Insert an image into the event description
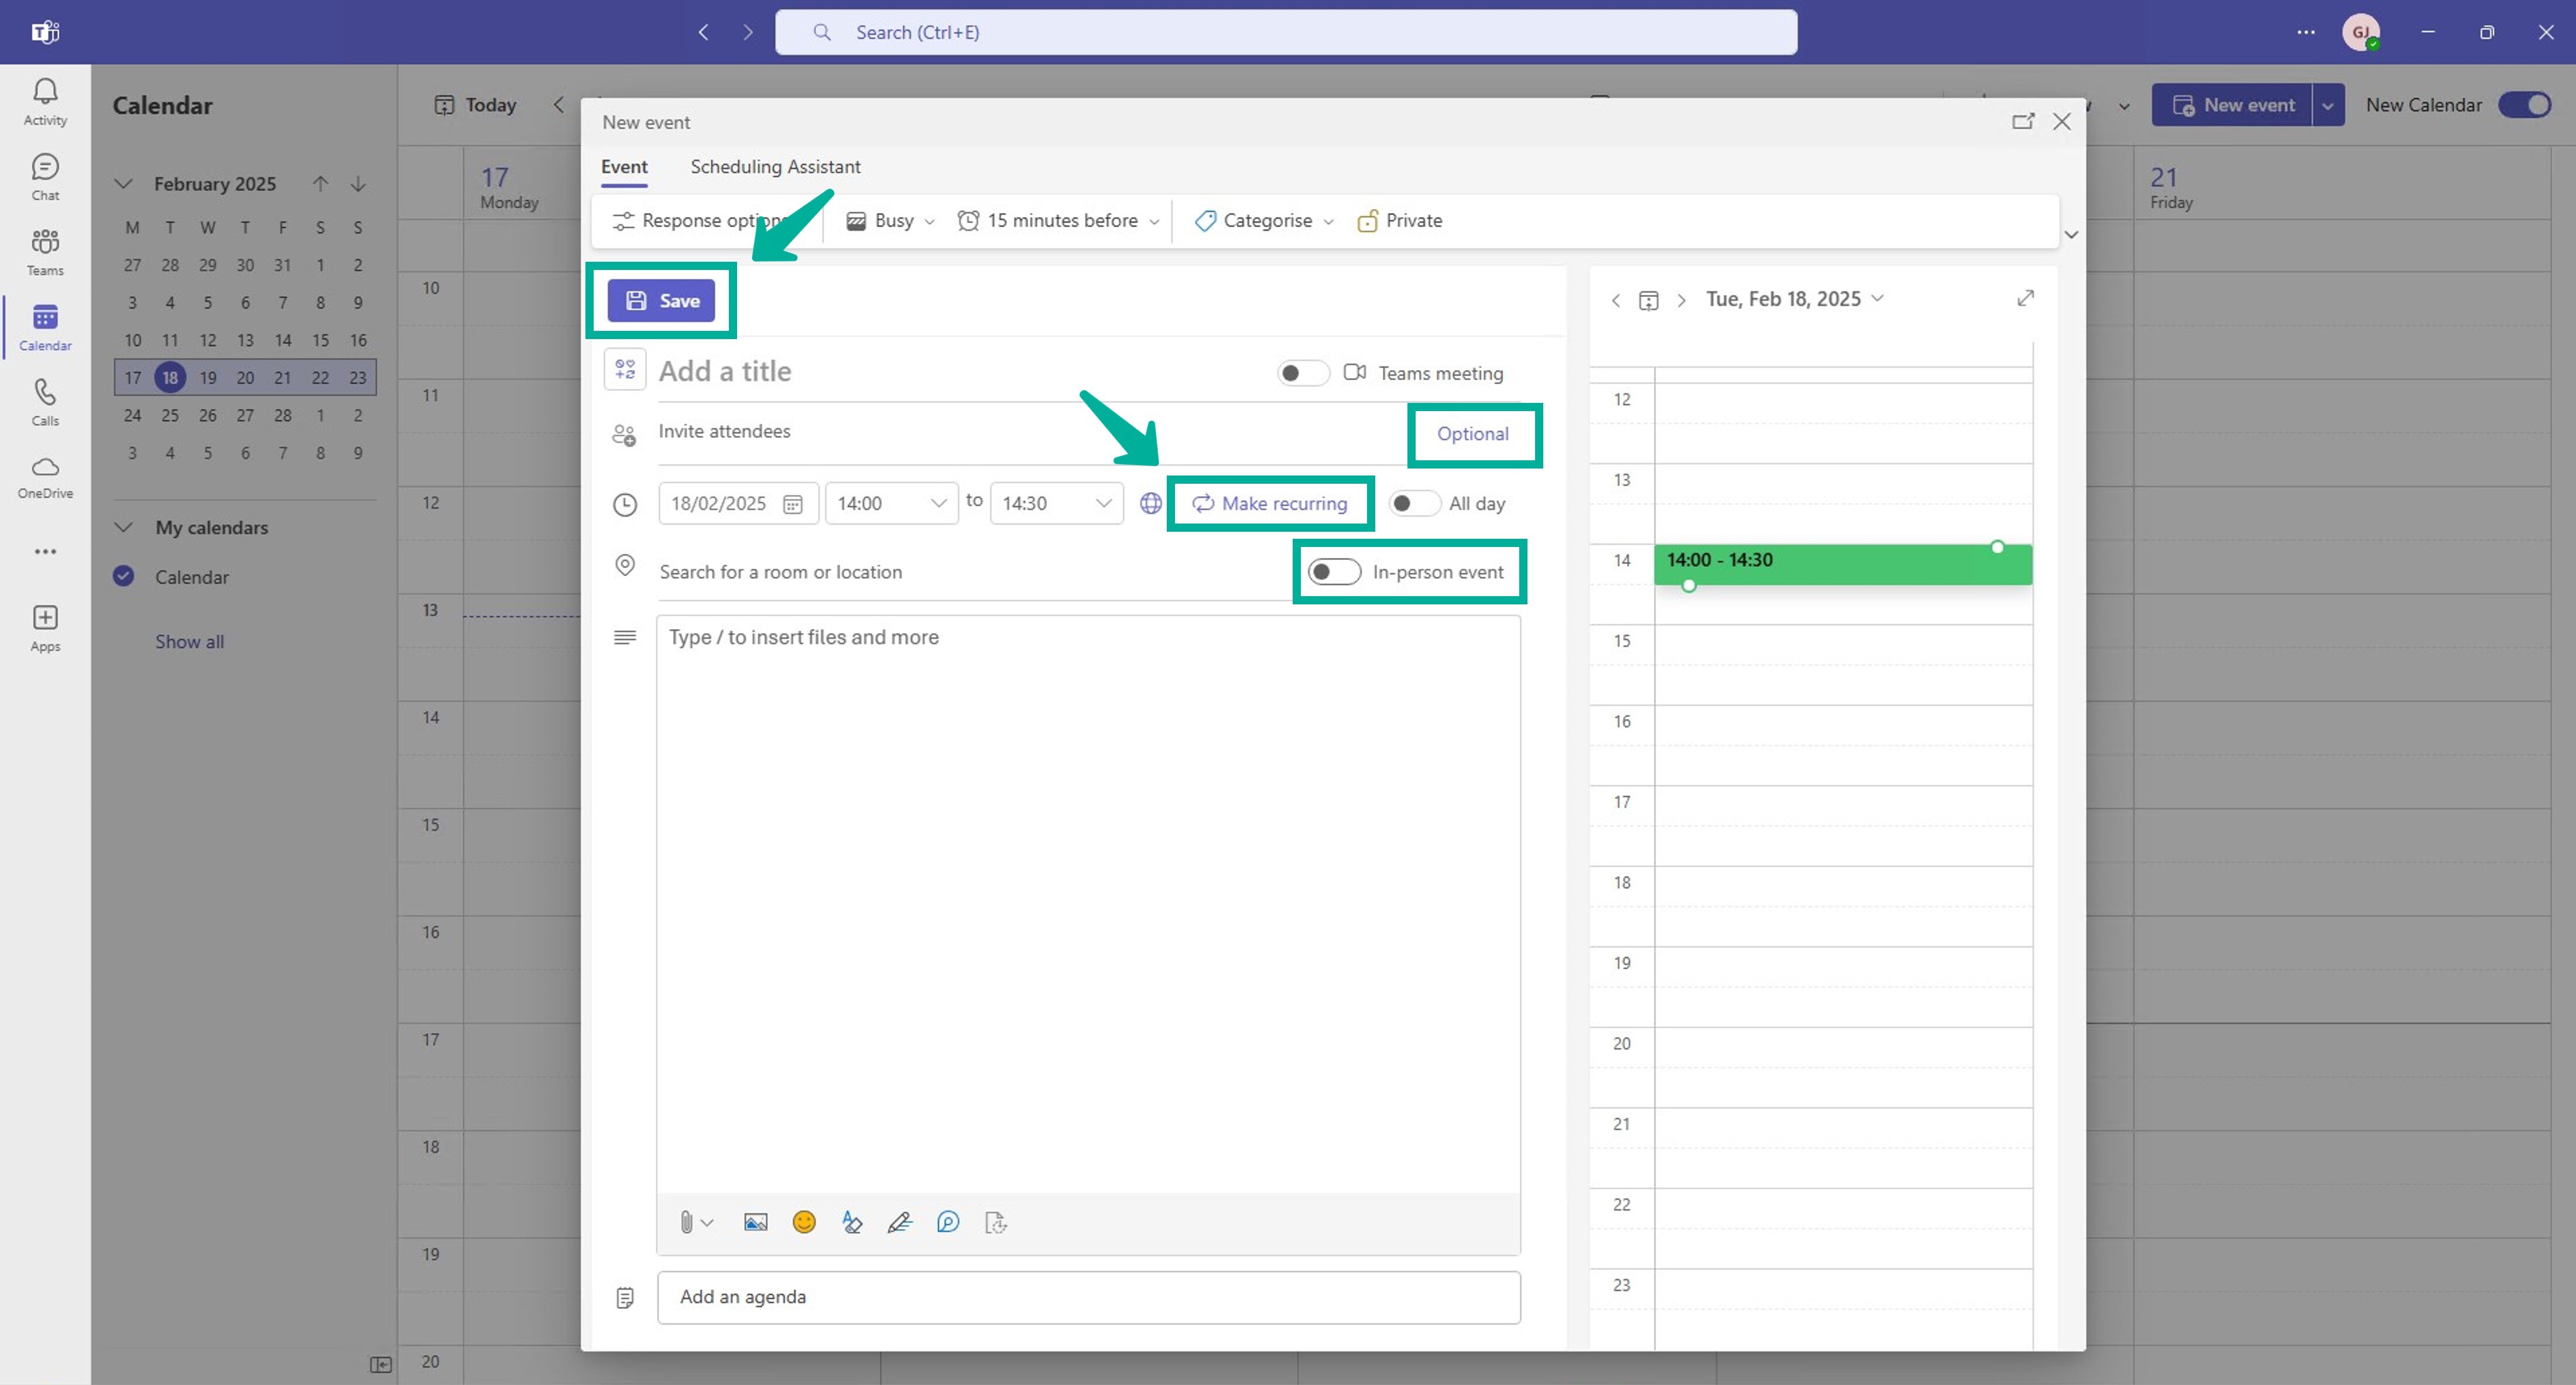The width and height of the screenshot is (2576, 1385). point(755,1221)
